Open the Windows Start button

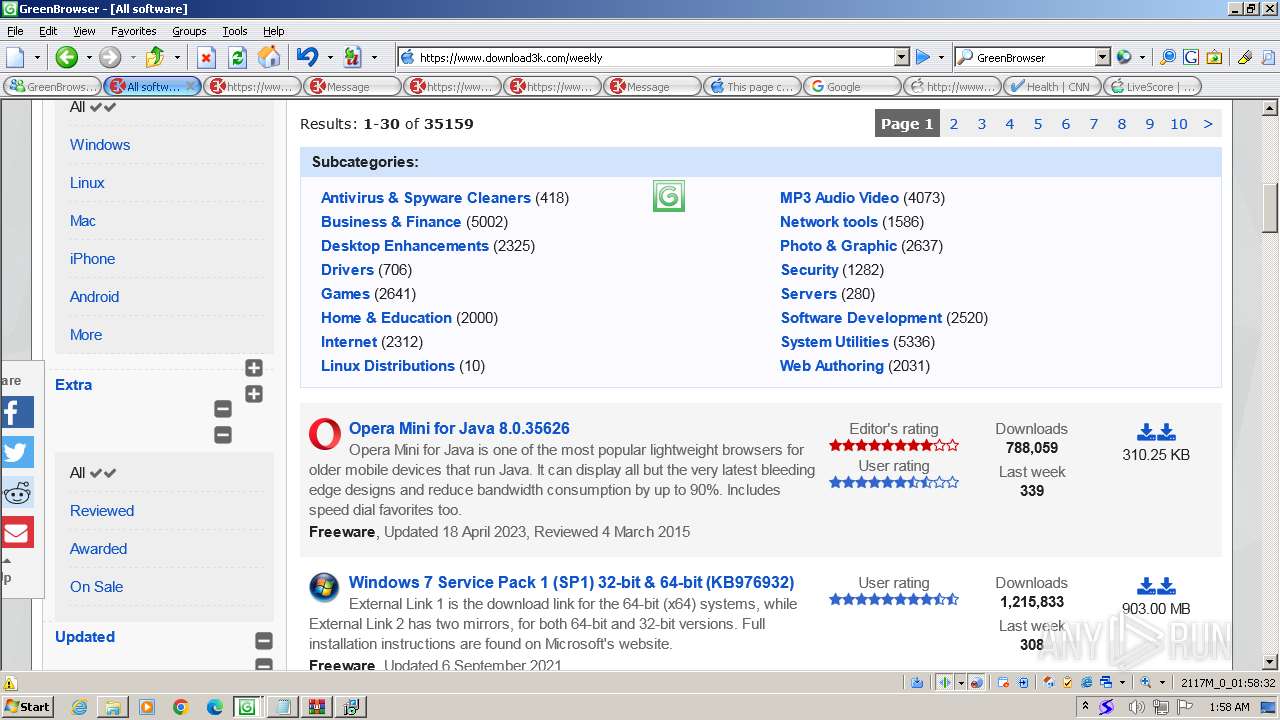pyautogui.click(x=28, y=707)
